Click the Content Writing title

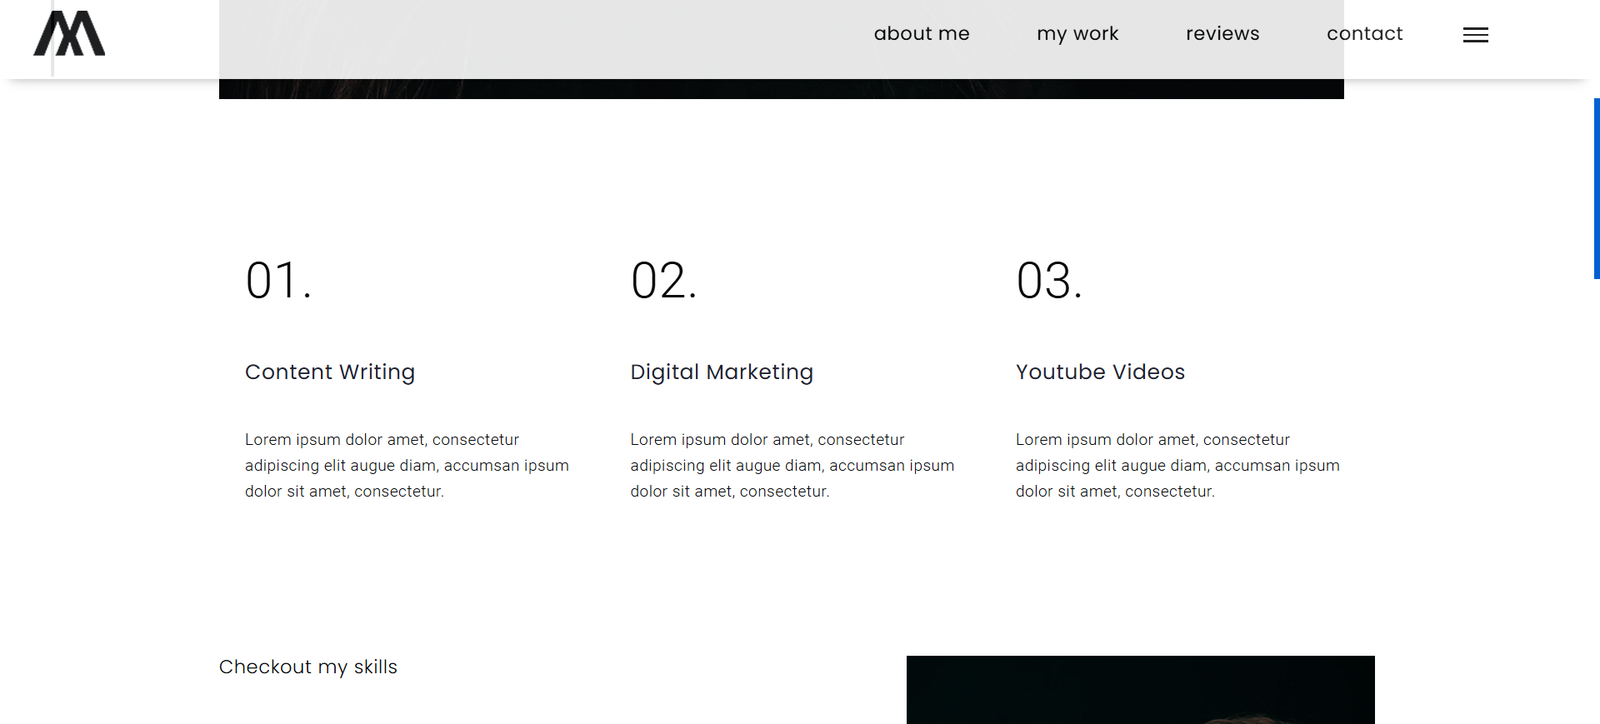coord(330,372)
